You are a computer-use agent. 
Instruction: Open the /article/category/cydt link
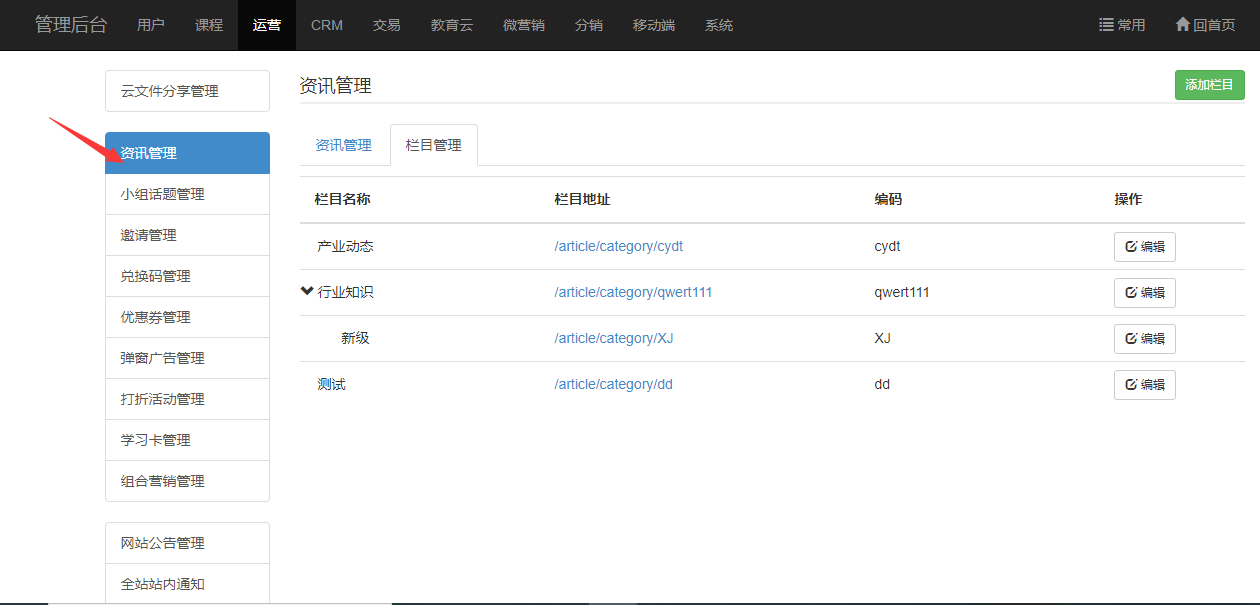click(x=618, y=246)
